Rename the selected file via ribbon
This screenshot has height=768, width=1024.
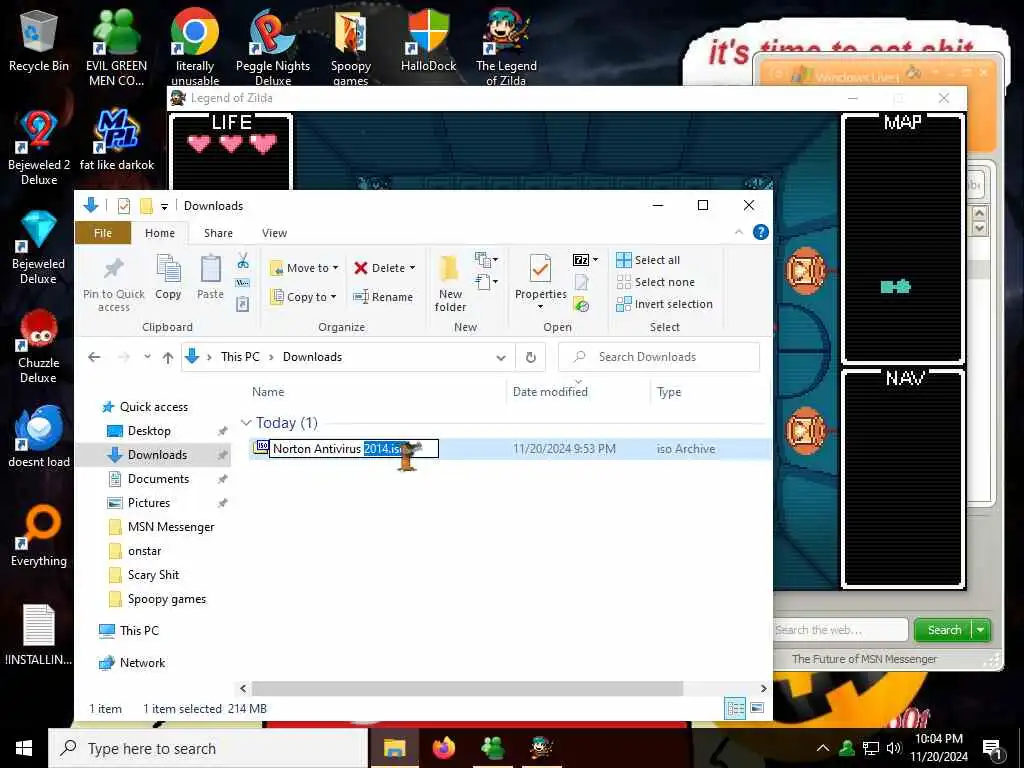point(383,297)
